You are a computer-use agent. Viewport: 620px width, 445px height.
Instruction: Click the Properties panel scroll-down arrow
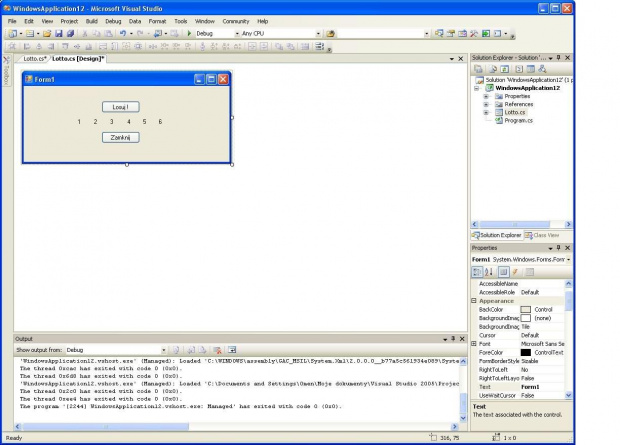pyautogui.click(x=569, y=395)
